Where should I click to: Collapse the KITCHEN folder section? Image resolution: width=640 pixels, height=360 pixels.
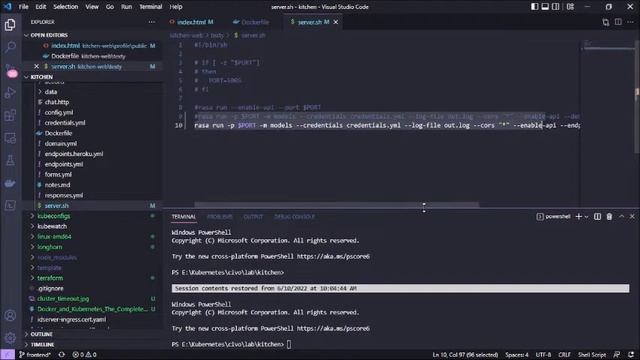93,77
